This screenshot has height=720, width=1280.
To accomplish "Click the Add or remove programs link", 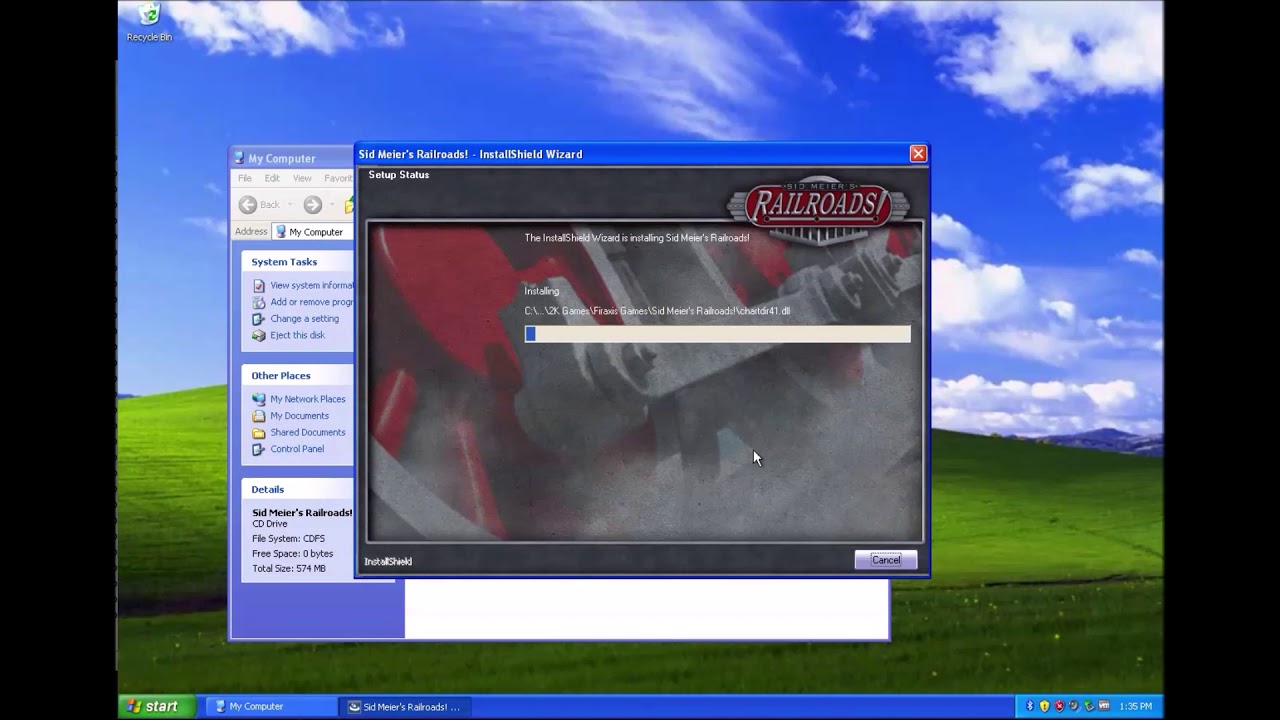I will [312, 302].
